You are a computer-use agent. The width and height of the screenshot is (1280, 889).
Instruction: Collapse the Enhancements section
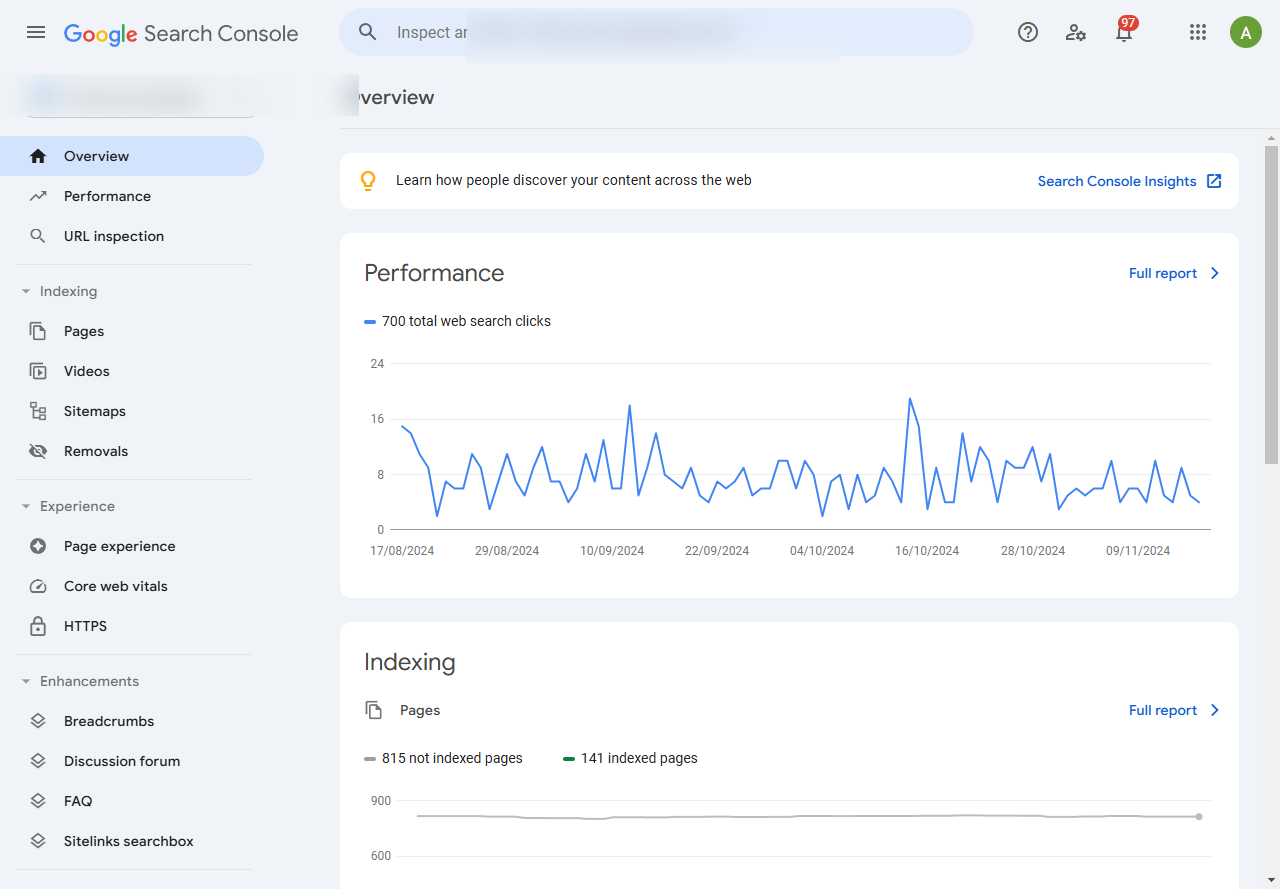(26, 681)
